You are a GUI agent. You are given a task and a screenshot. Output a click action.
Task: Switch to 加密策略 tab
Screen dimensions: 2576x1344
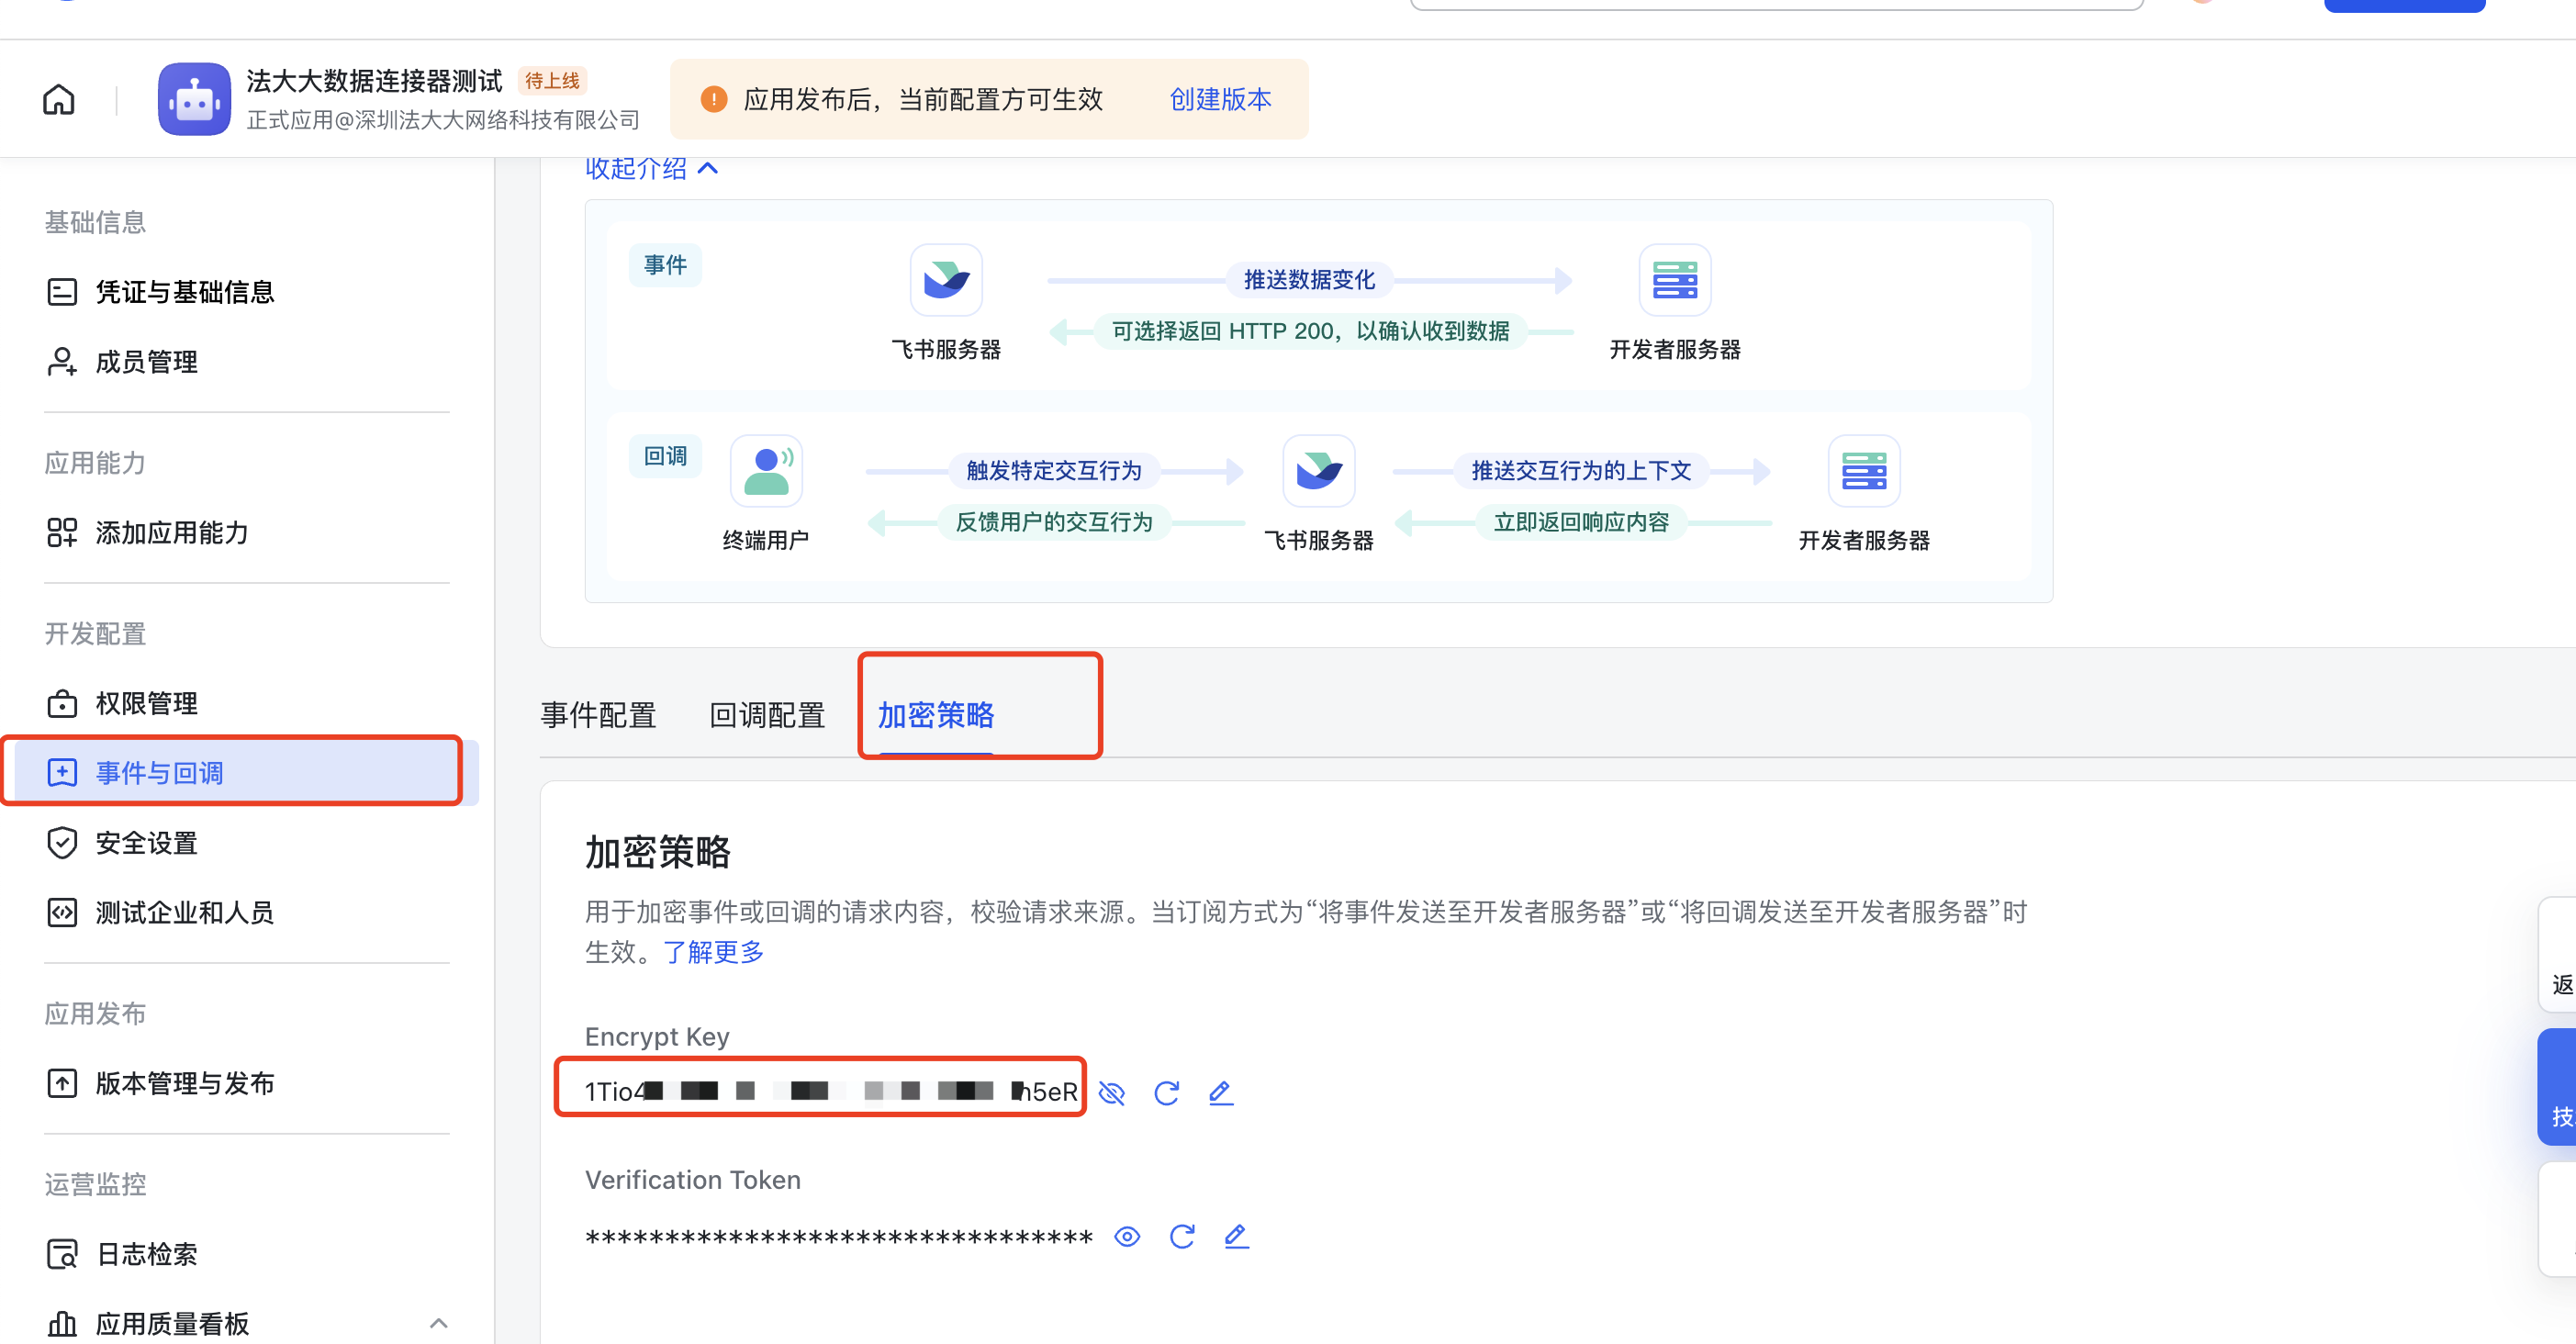[x=936, y=715]
